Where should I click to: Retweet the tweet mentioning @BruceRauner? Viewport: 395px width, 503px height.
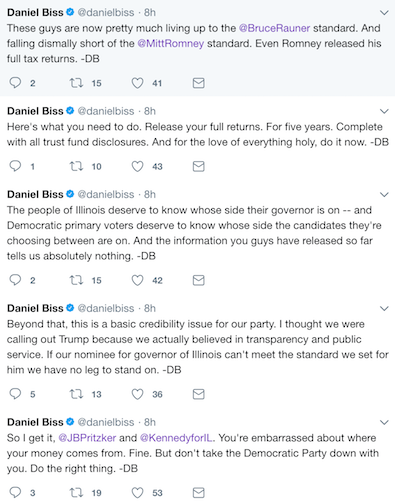tap(76, 83)
